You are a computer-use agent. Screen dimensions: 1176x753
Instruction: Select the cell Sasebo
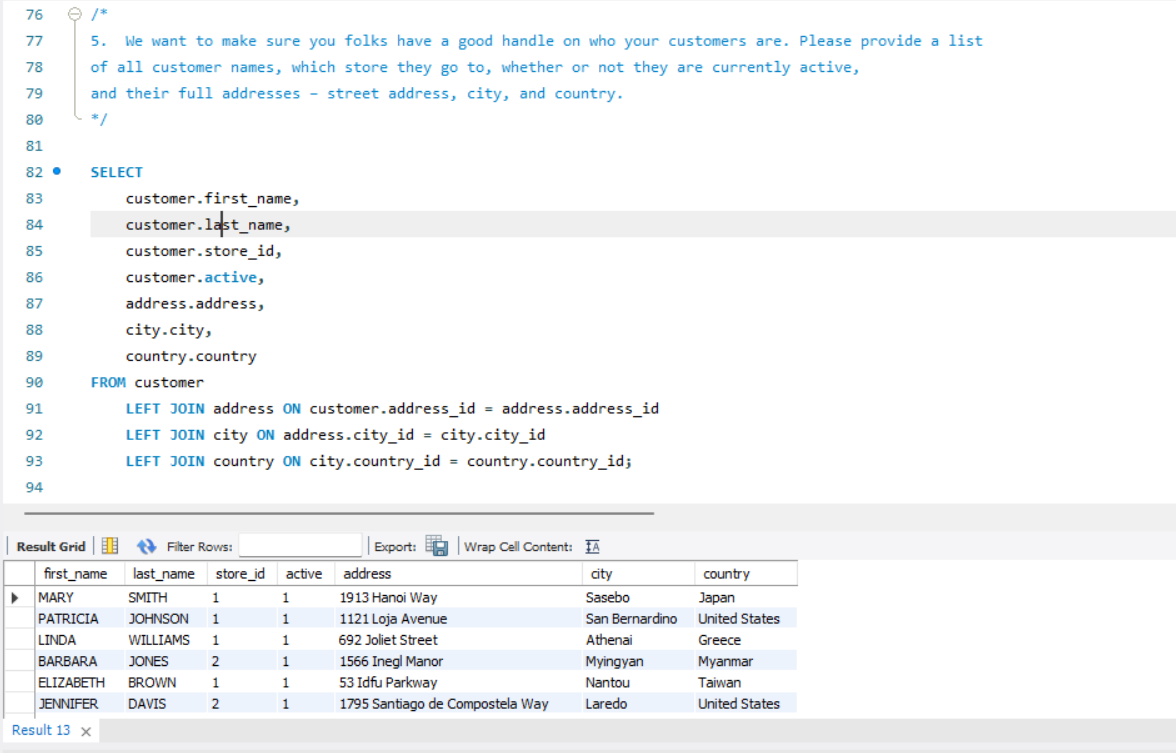tap(638, 598)
